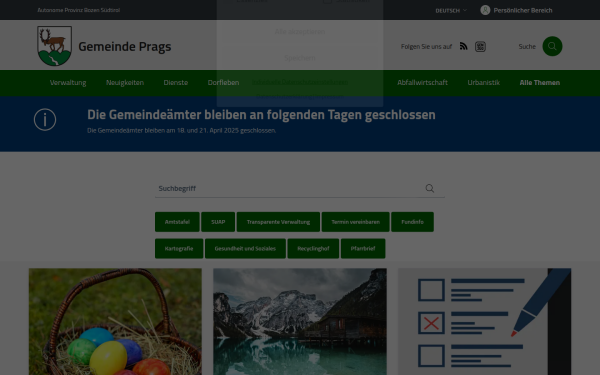The width and height of the screenshot is (600, 375).
Task: Open the mountain lake news image
Action: pyautogui.click(x=300, y=321)
